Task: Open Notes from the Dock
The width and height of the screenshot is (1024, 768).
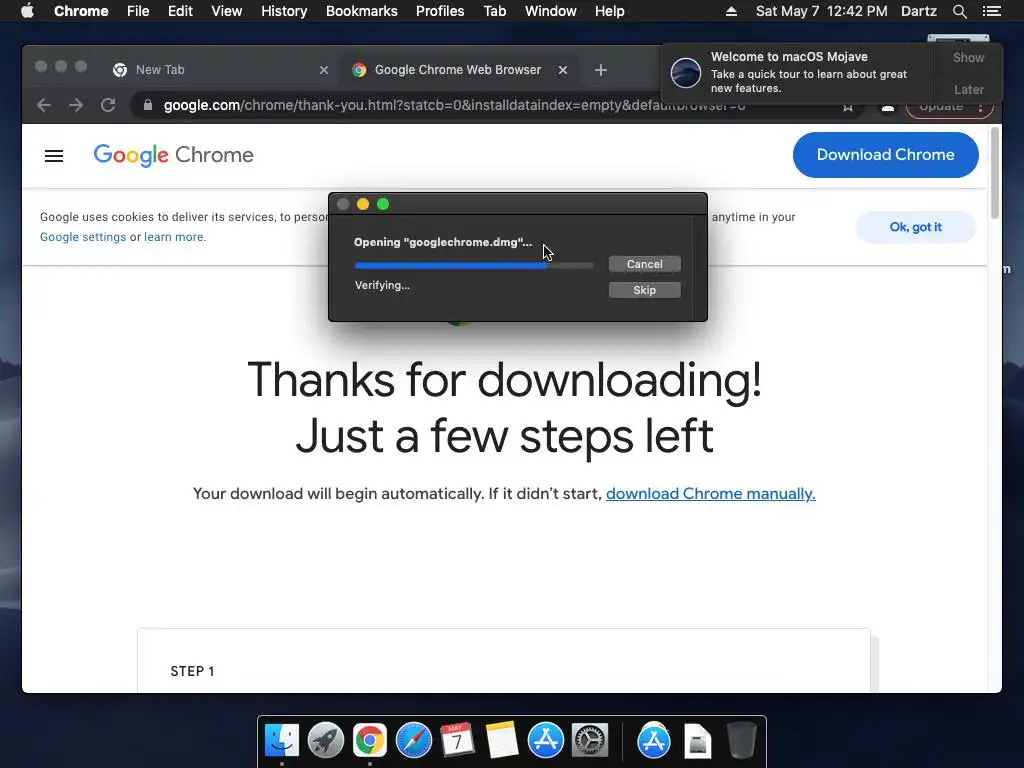Action: tap(502, 741)
